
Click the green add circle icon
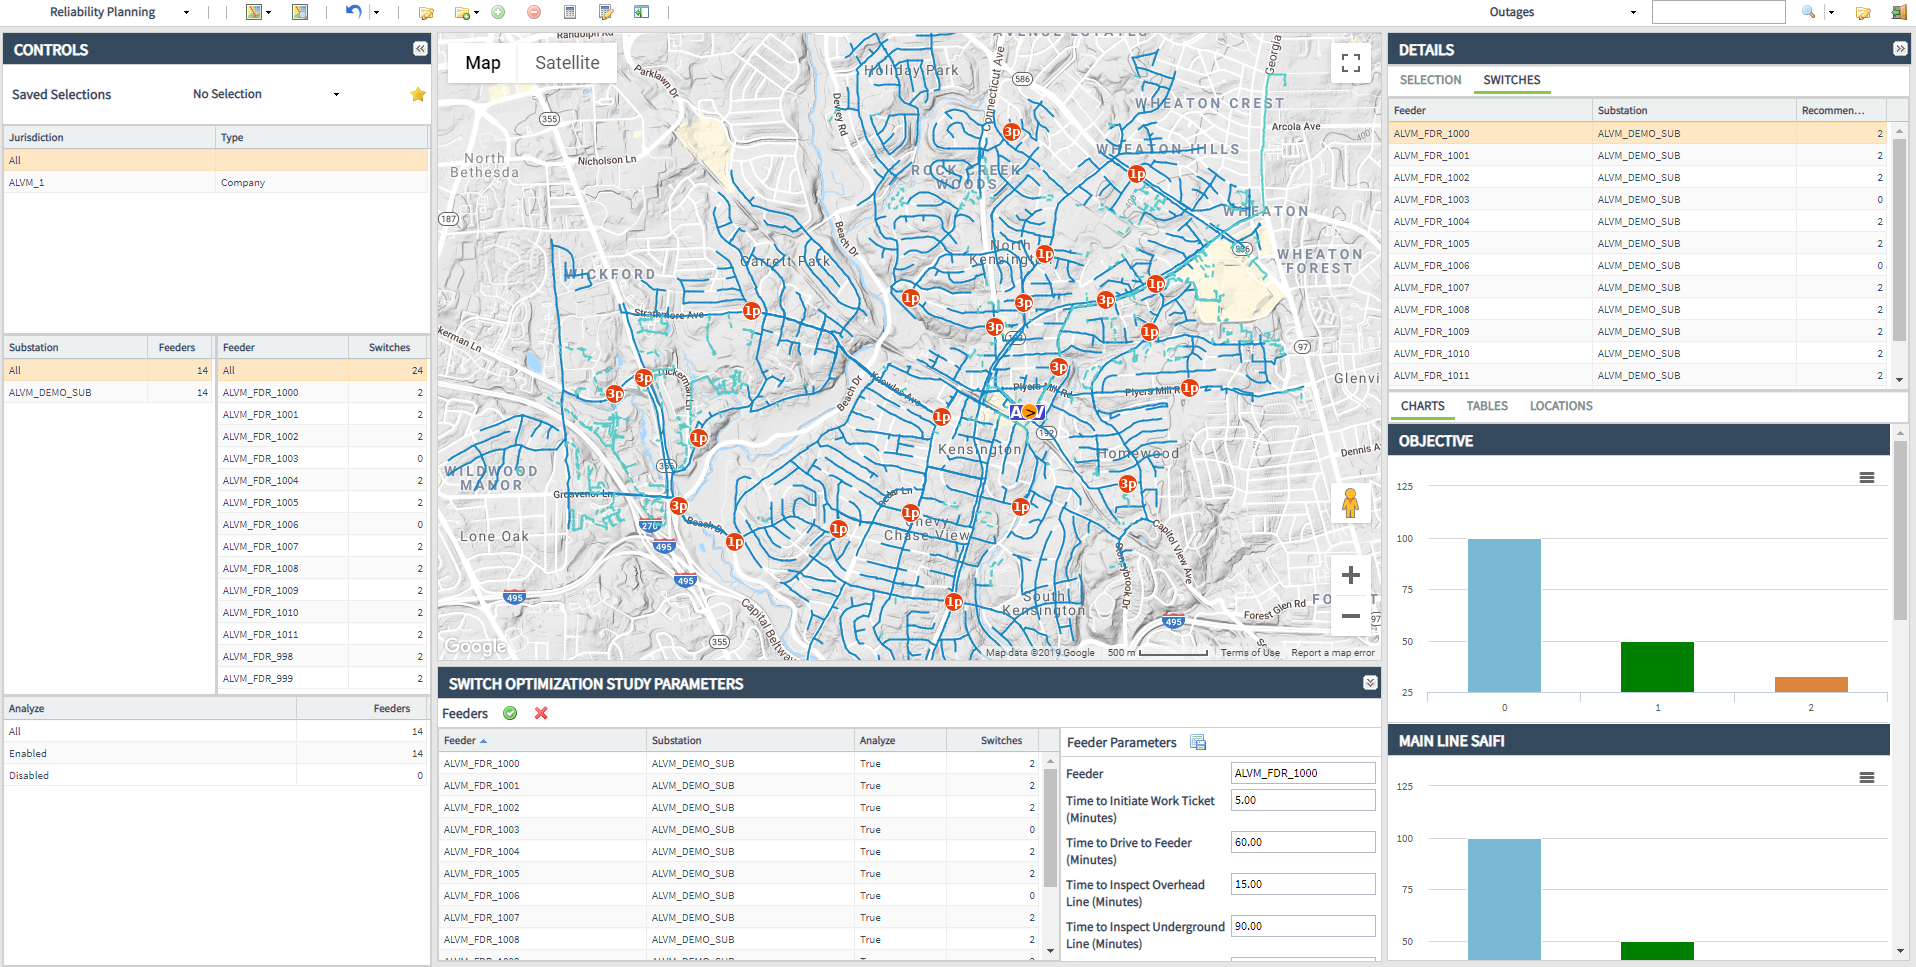pos(498,12)
